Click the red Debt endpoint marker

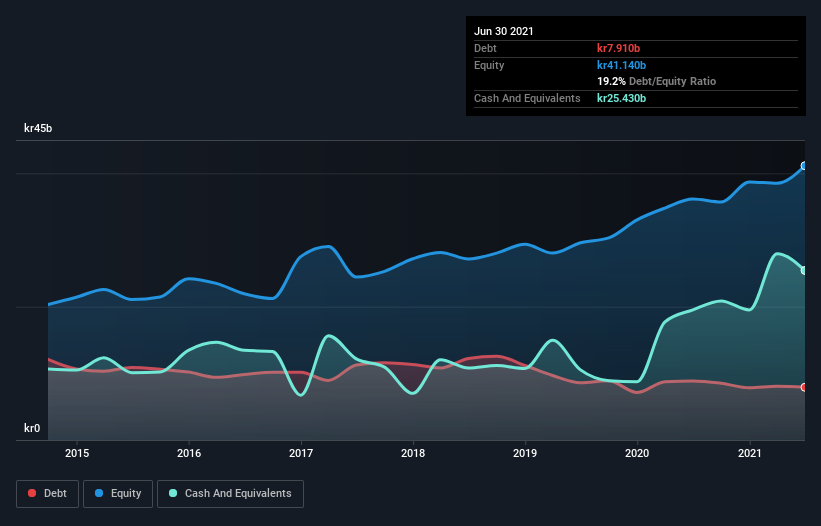point(804,387)
